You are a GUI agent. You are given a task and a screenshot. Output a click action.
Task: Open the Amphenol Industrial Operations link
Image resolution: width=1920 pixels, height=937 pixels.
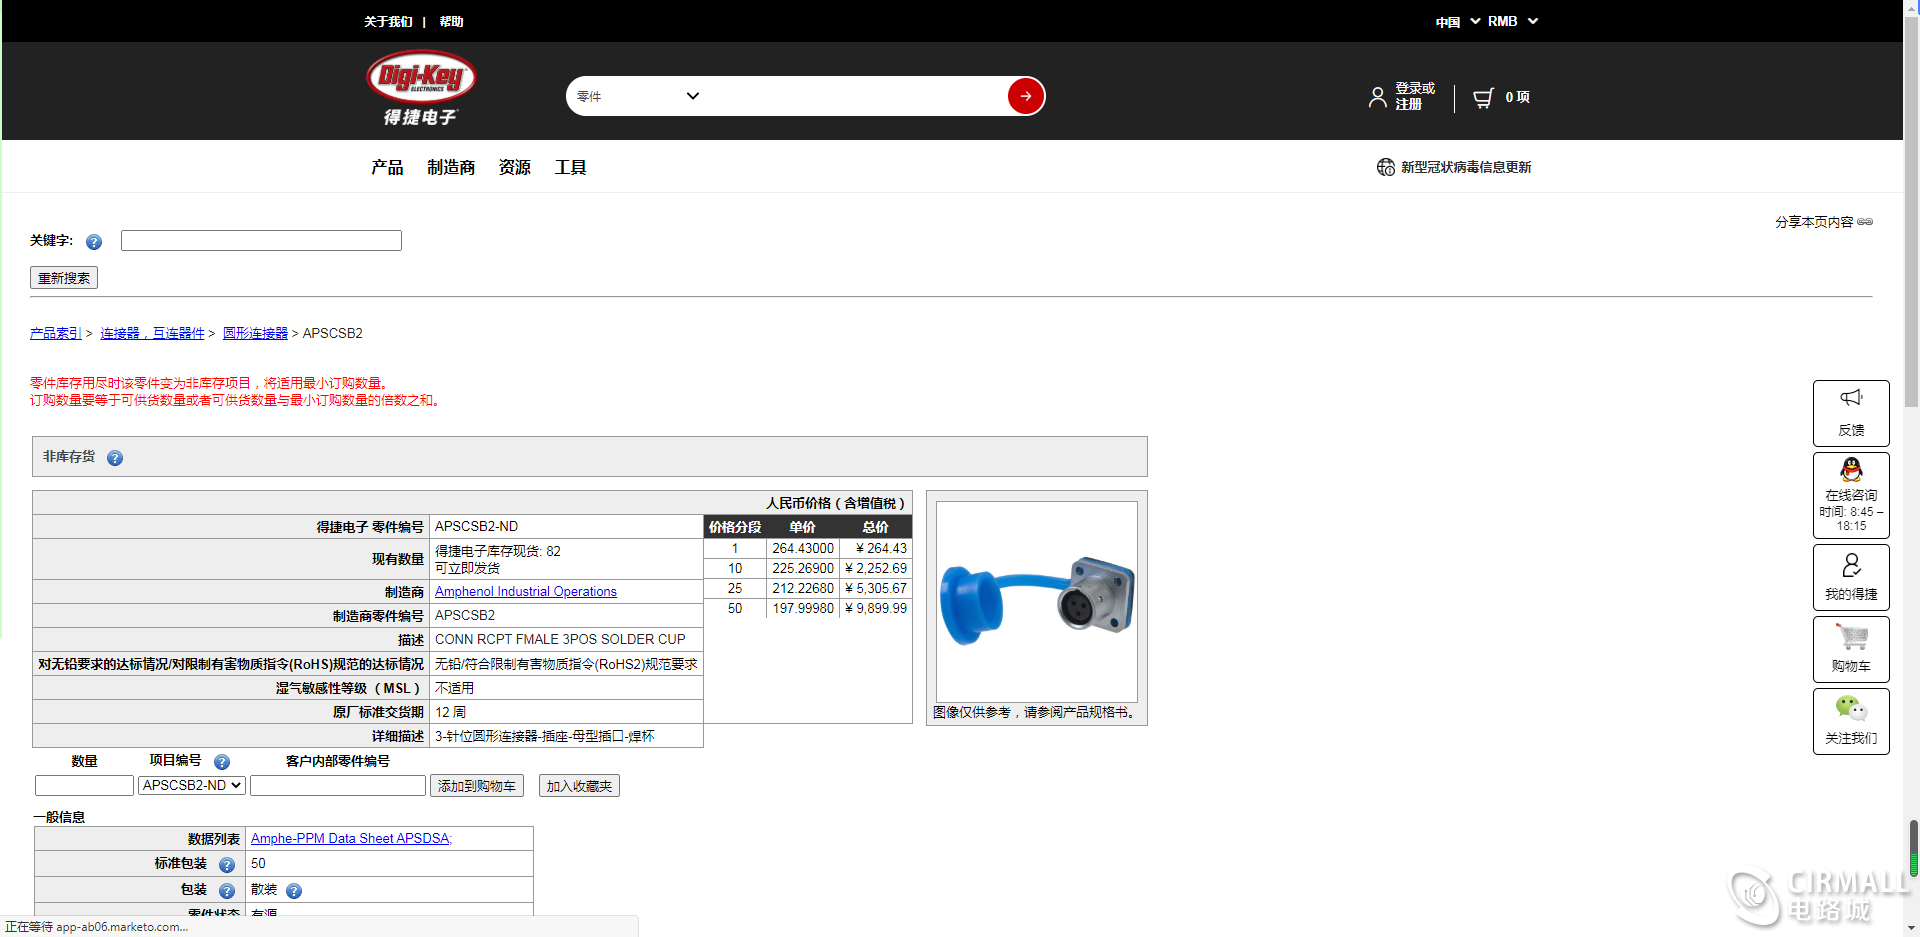[526, 592]
